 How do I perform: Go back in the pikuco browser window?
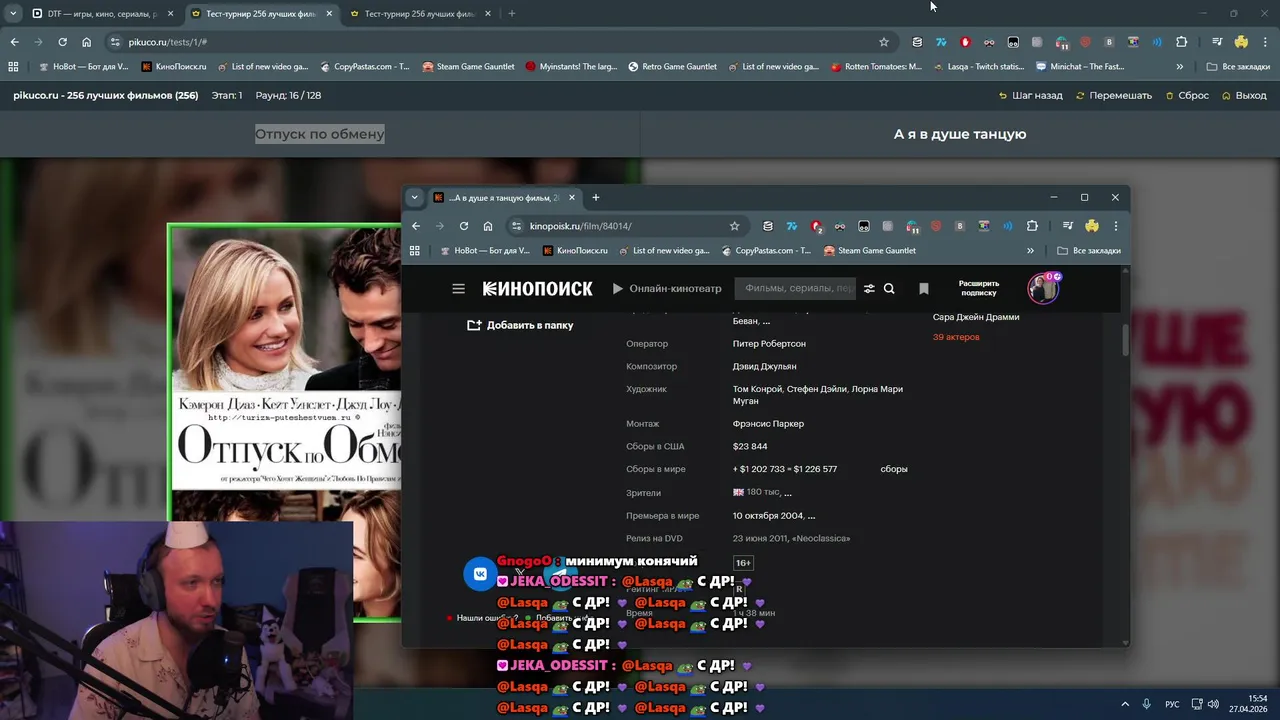pyautogui.click(x=14, y=42)
